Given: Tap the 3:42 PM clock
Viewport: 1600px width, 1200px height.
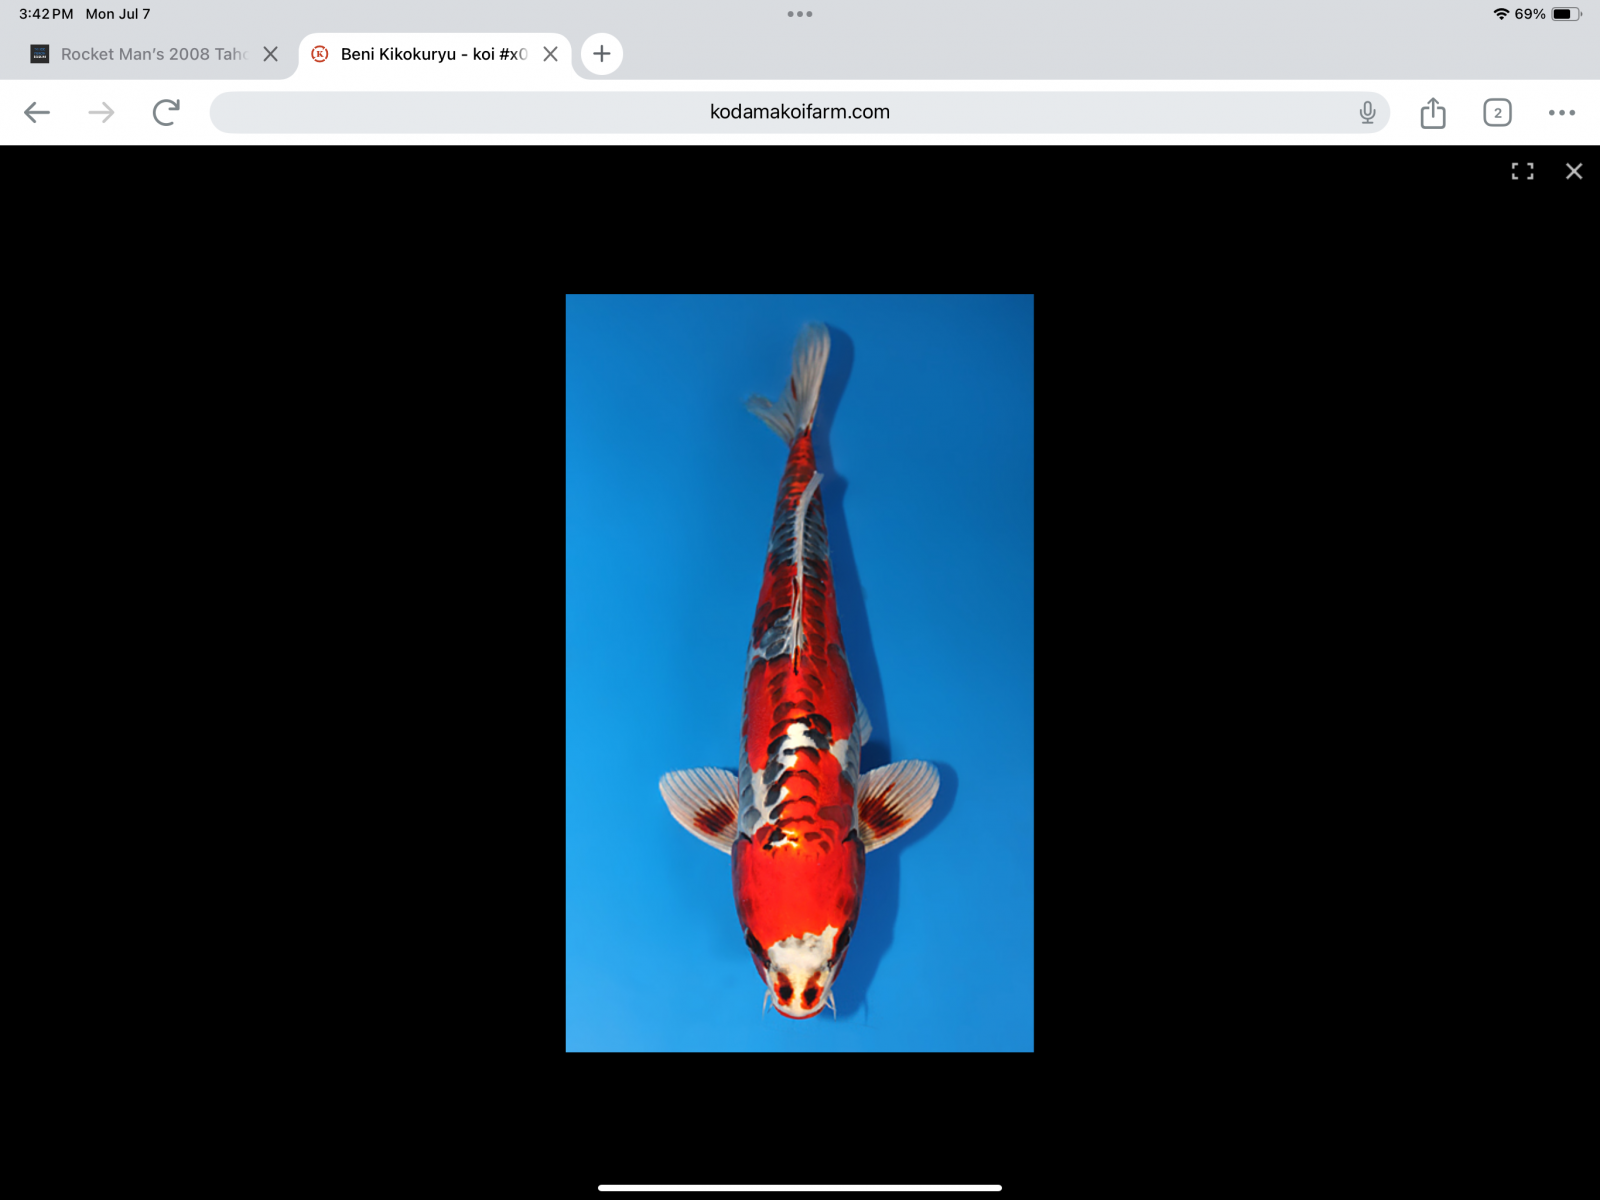Looking at the screenshot, I should click(x=46, y=14).
